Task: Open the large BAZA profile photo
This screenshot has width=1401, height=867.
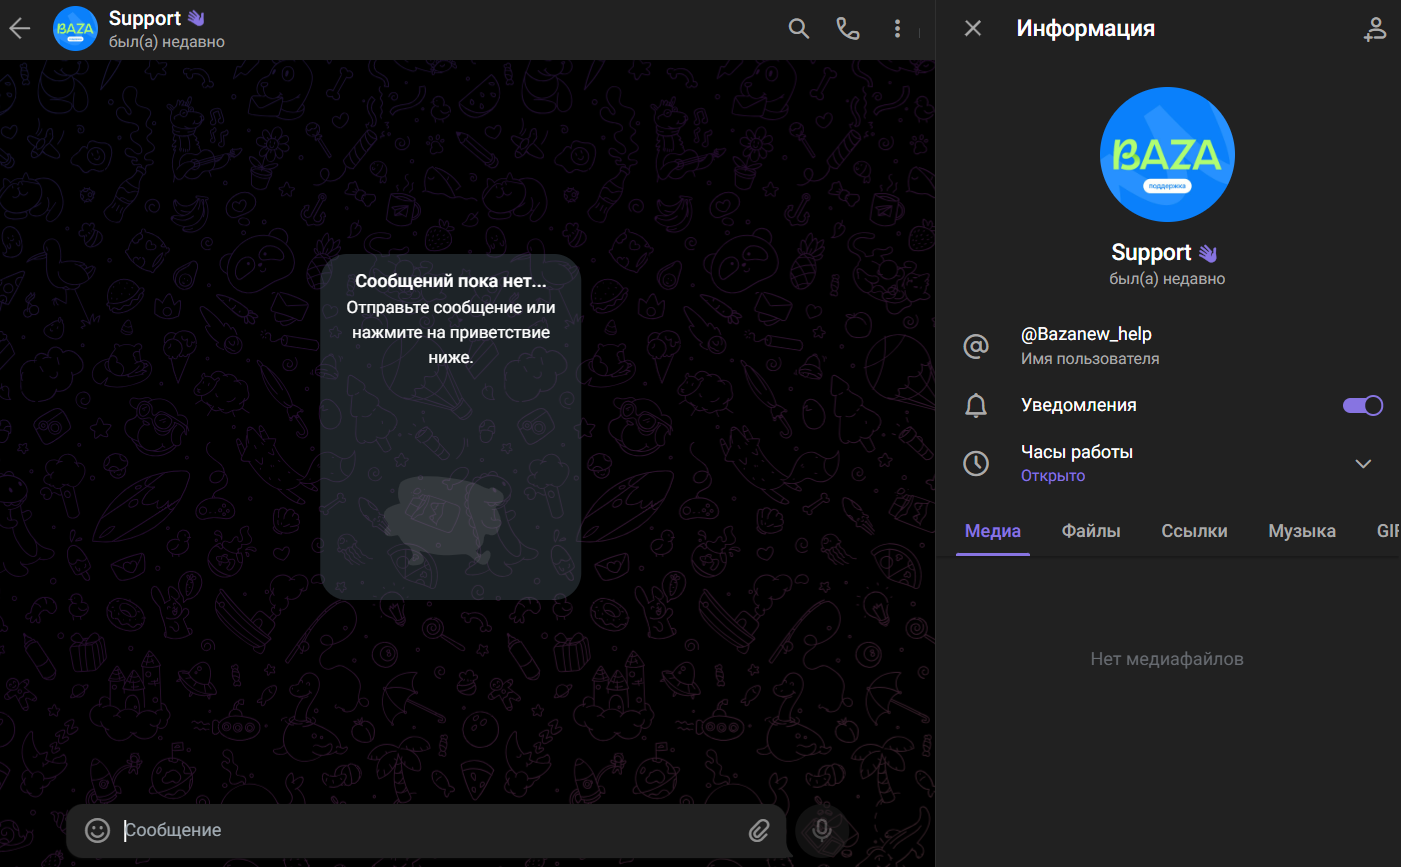Action: (x=1167, y=155)
